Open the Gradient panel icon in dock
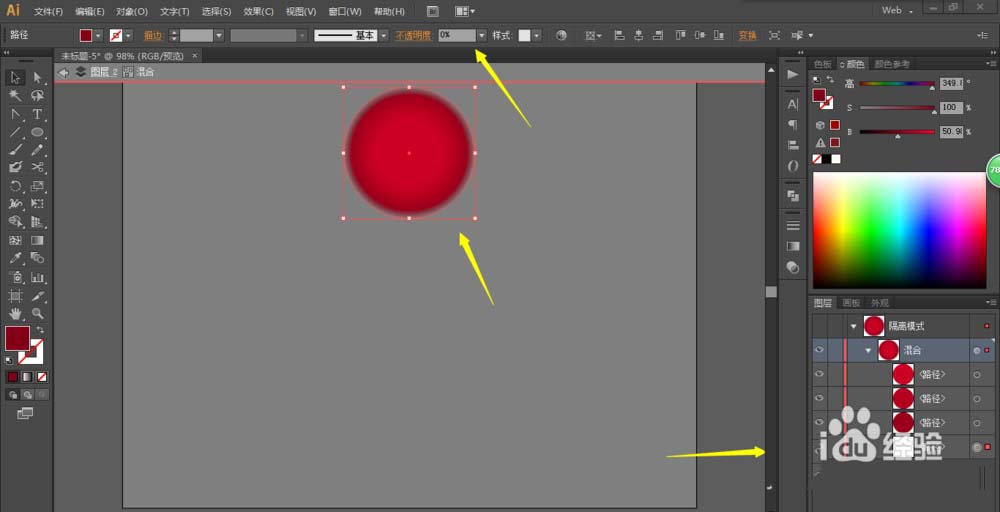Image resolution: width=1000 pixels, height=512 pixels. click(793, 246)
